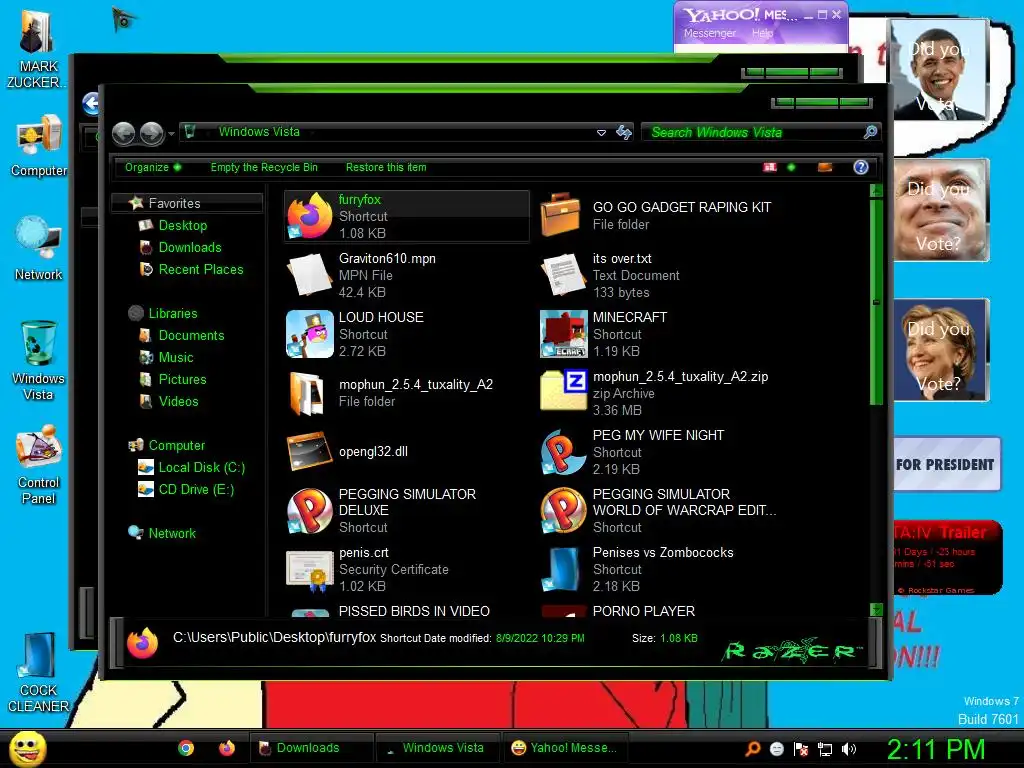Open the briefcase folder icon in the file list
1024x768 pixels.
tap(561, 215)
